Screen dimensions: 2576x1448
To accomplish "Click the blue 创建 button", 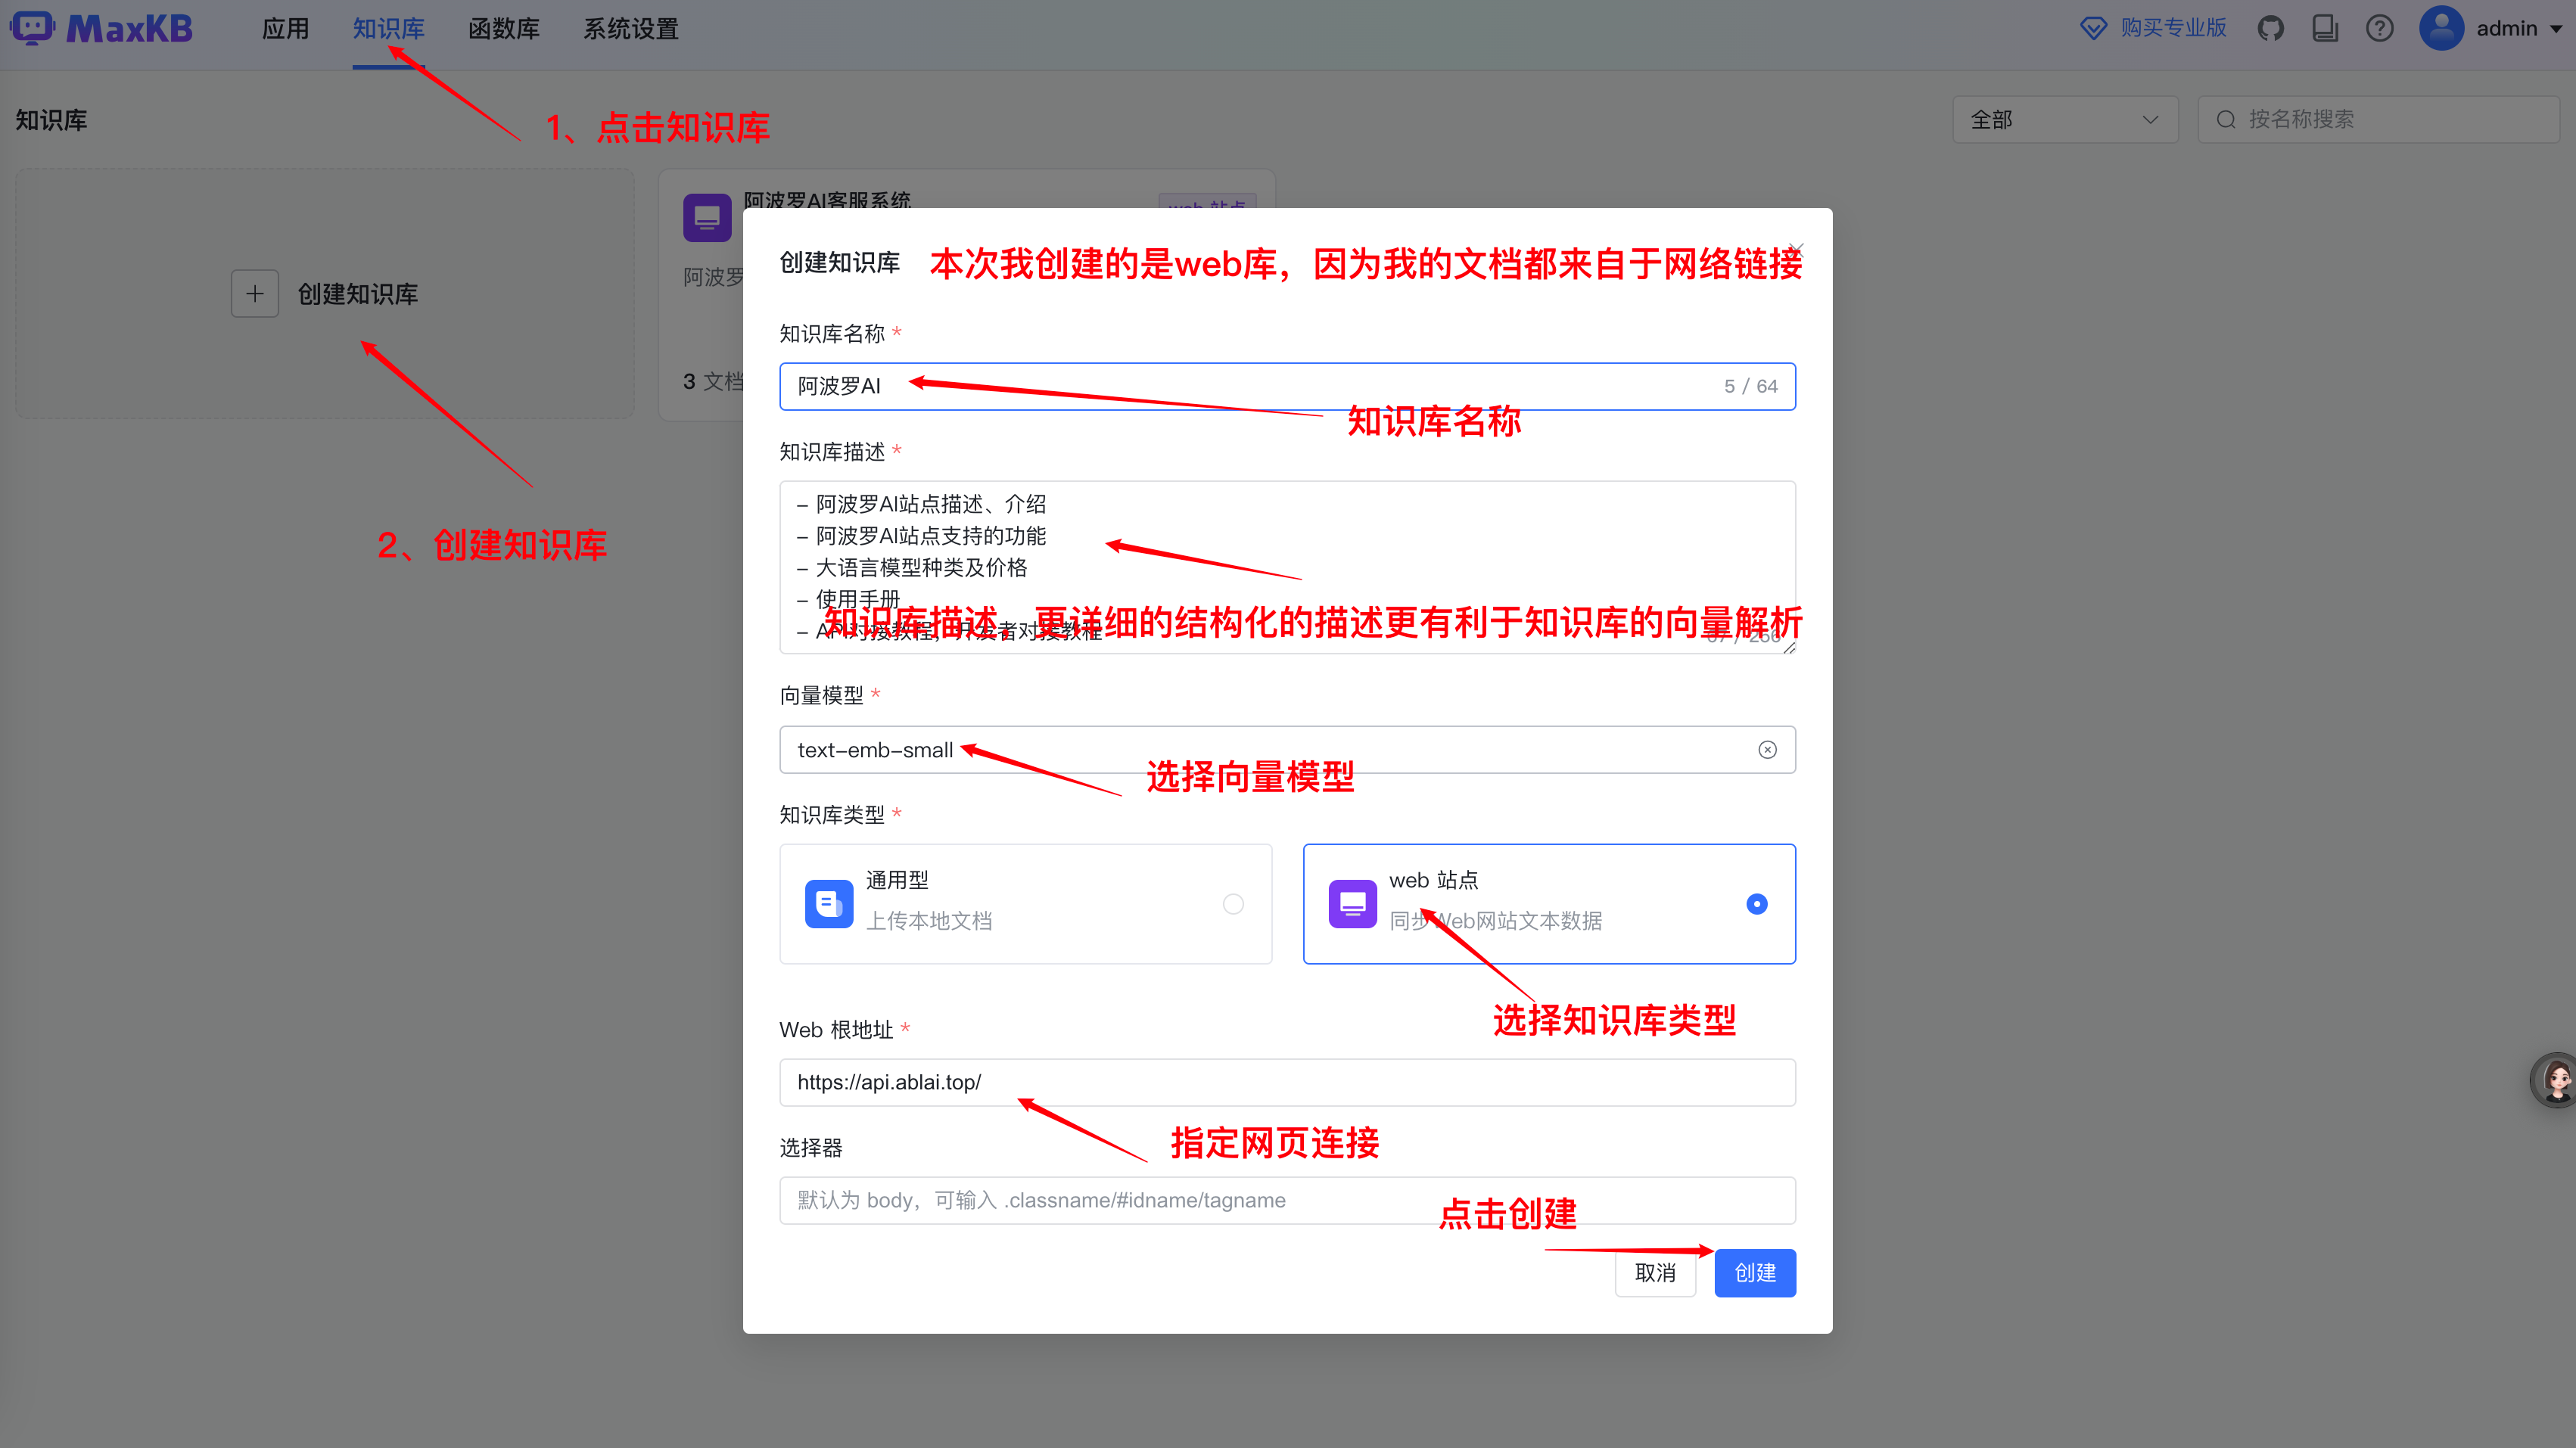I will (1754, 1273).
